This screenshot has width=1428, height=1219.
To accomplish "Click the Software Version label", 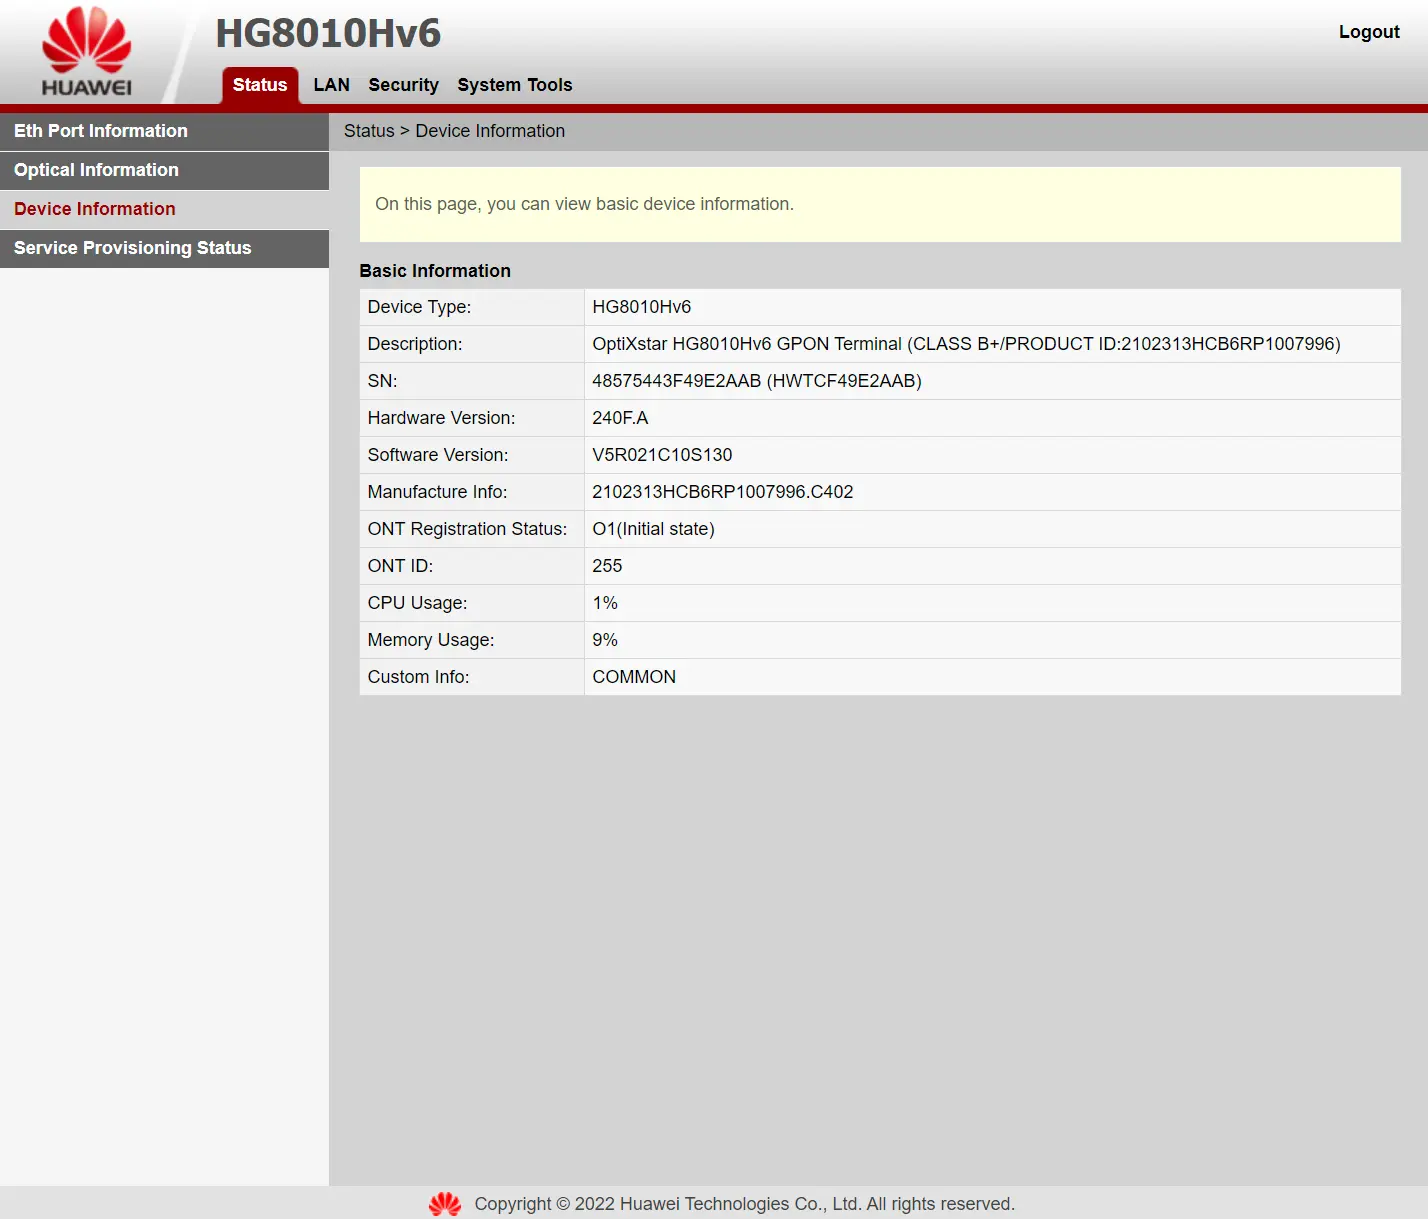I will (438, 455).
